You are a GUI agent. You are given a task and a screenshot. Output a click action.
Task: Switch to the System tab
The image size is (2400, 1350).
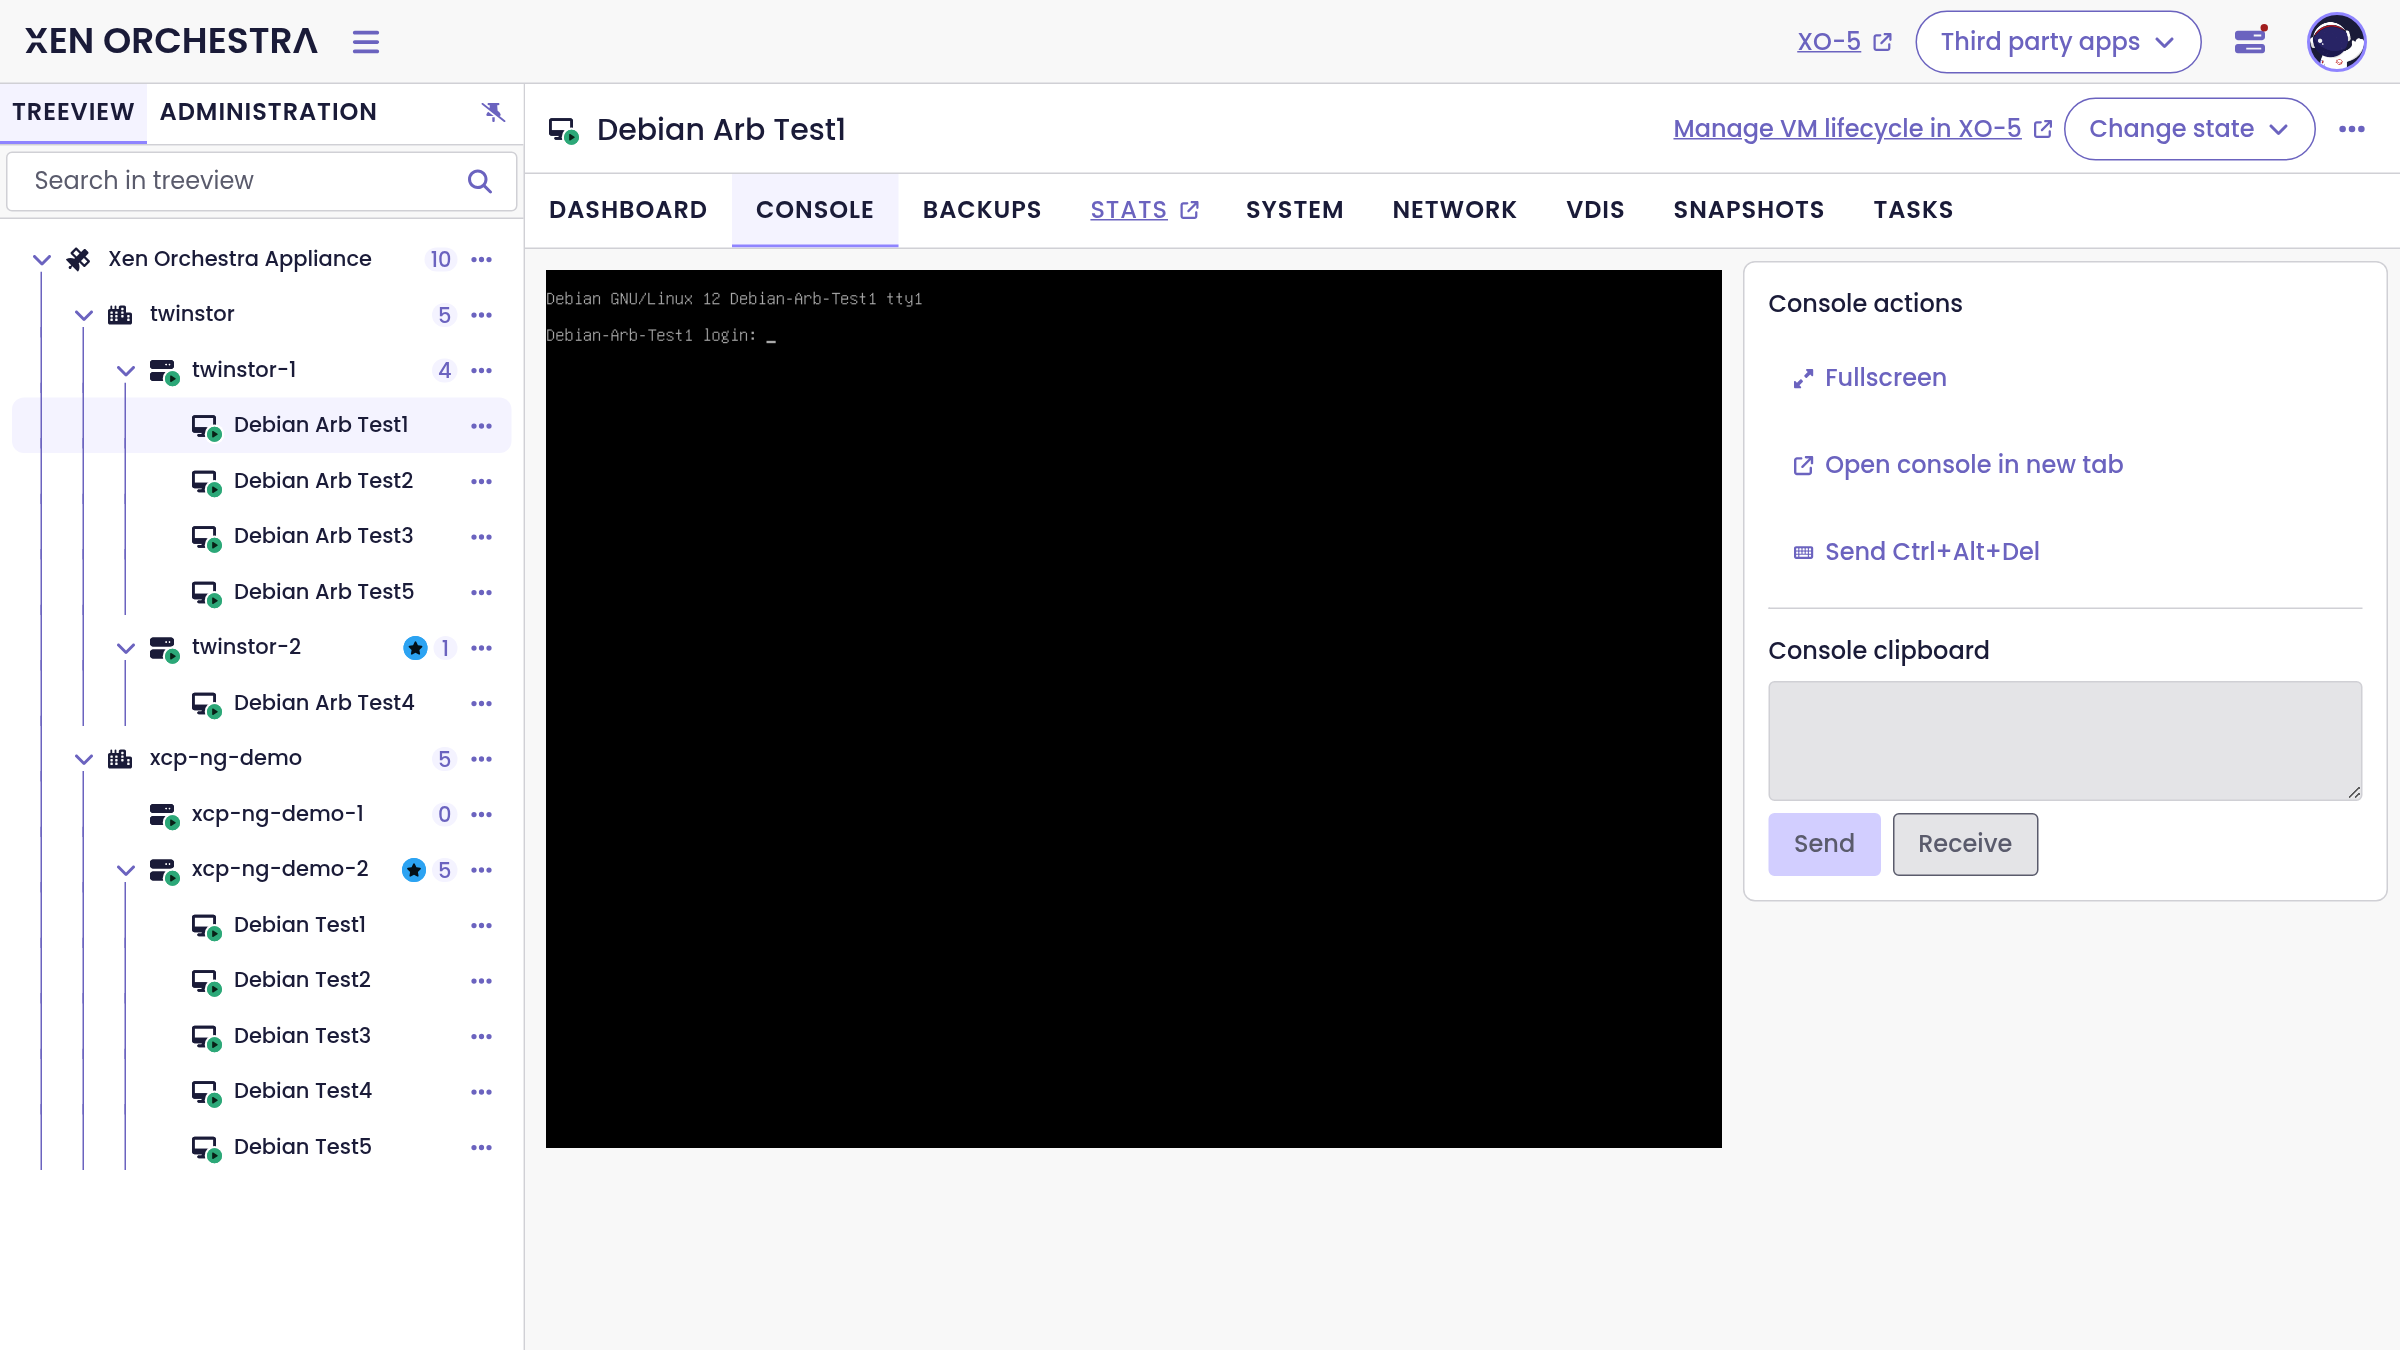point(1295,210)
